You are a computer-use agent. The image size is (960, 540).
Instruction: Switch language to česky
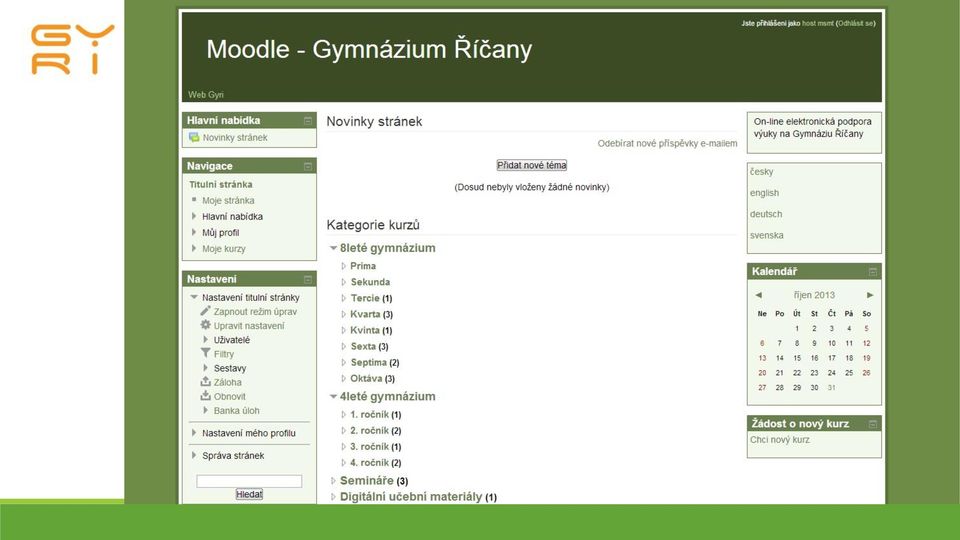tap(762, 171)
